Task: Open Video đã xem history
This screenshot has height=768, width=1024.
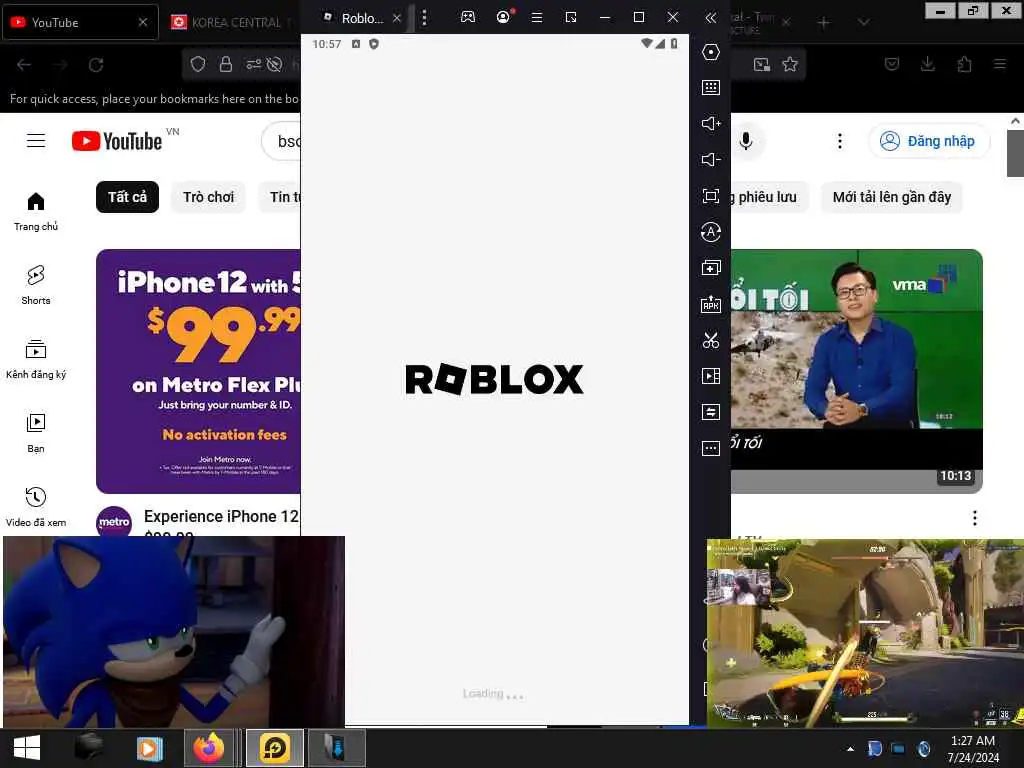Action: 36,507
